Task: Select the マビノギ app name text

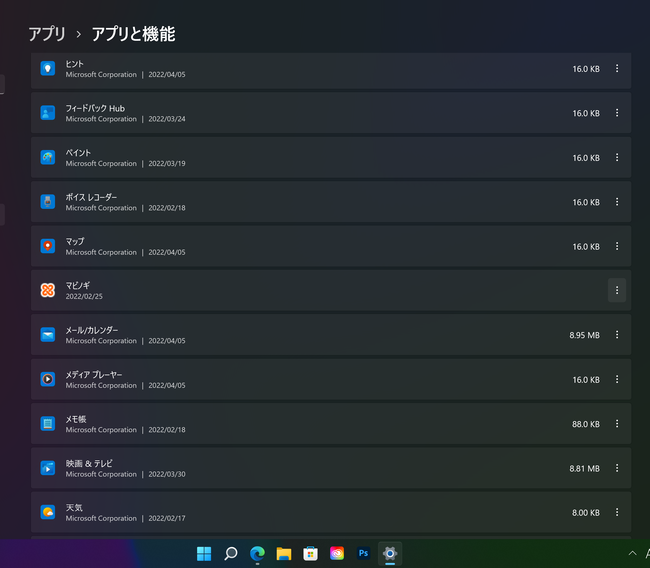Action: pos(78,286)
